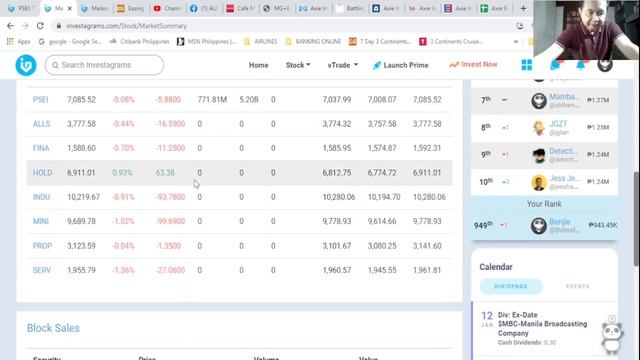The width and height of the screenshot is (640, 360).
Task: Go to Home in the navigation
Action: pyautogui.click(x=258, y=65)
